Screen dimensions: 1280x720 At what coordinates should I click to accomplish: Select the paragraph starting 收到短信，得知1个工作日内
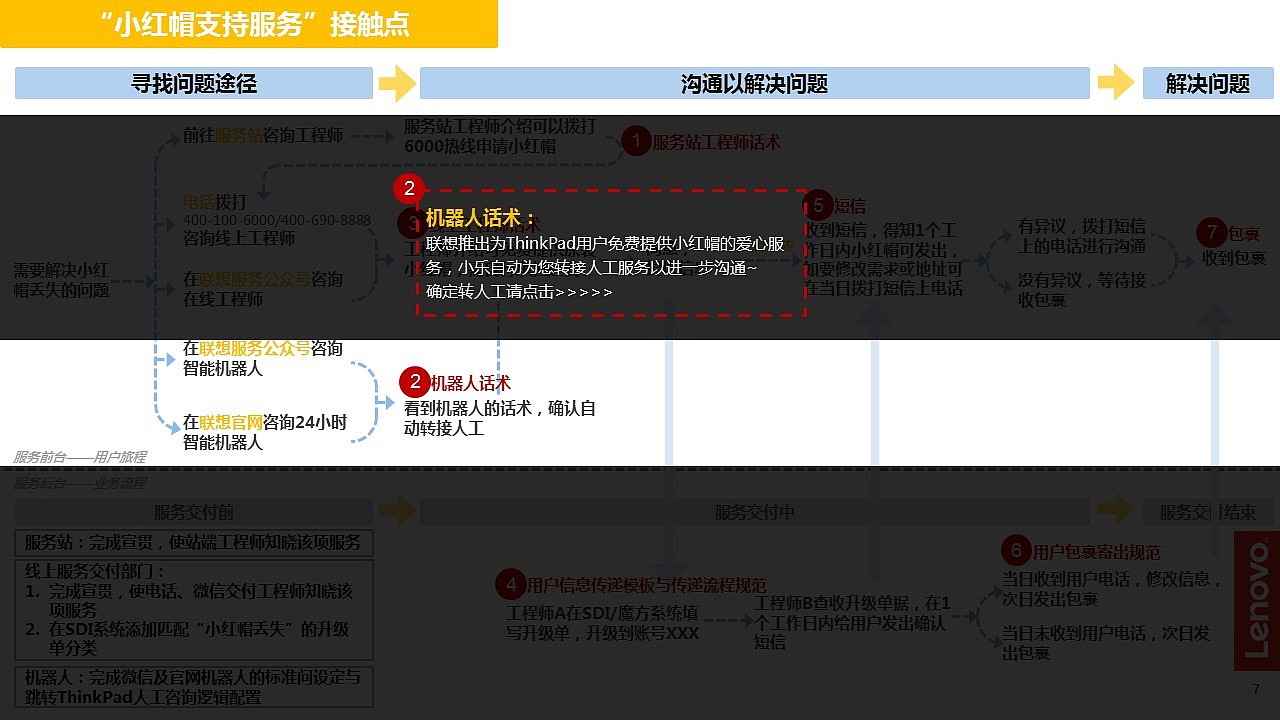coord(884,259)
